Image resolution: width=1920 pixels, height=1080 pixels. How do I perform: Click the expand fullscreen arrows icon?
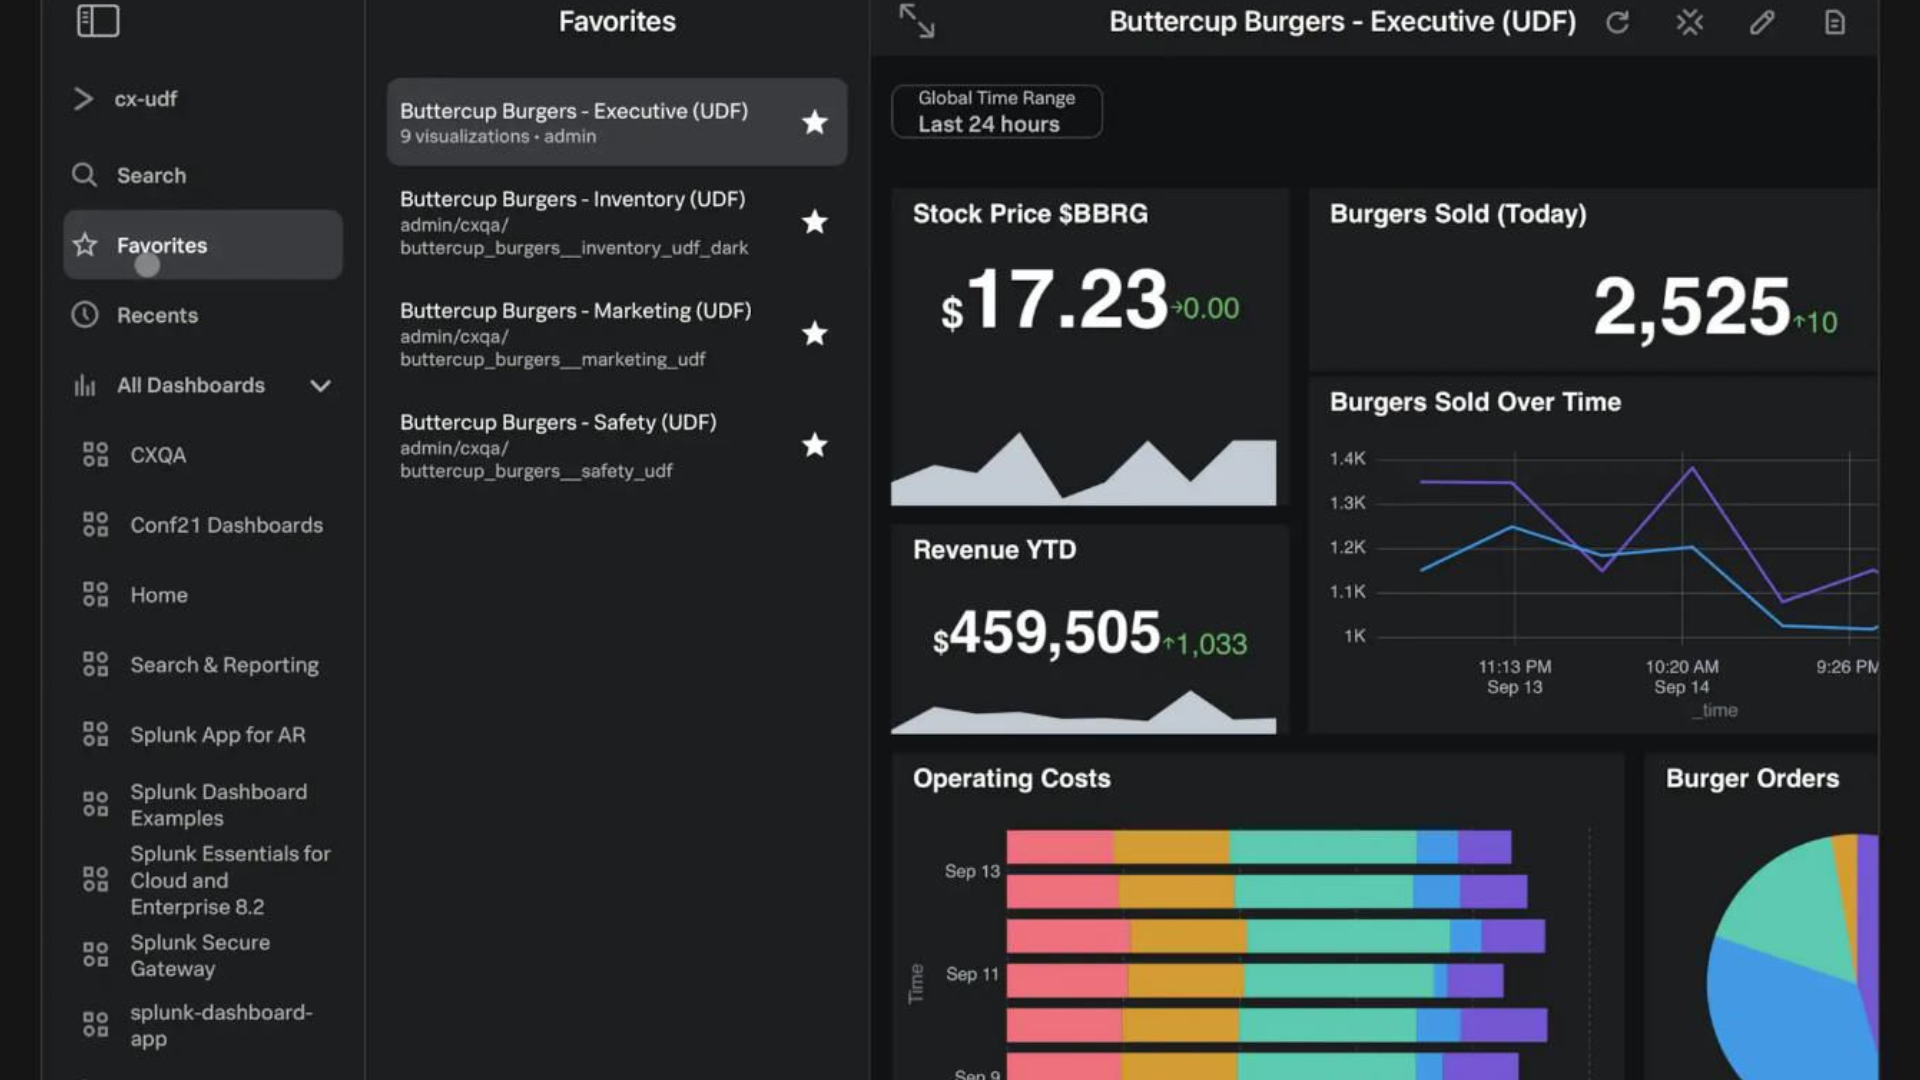click(916, 21)
